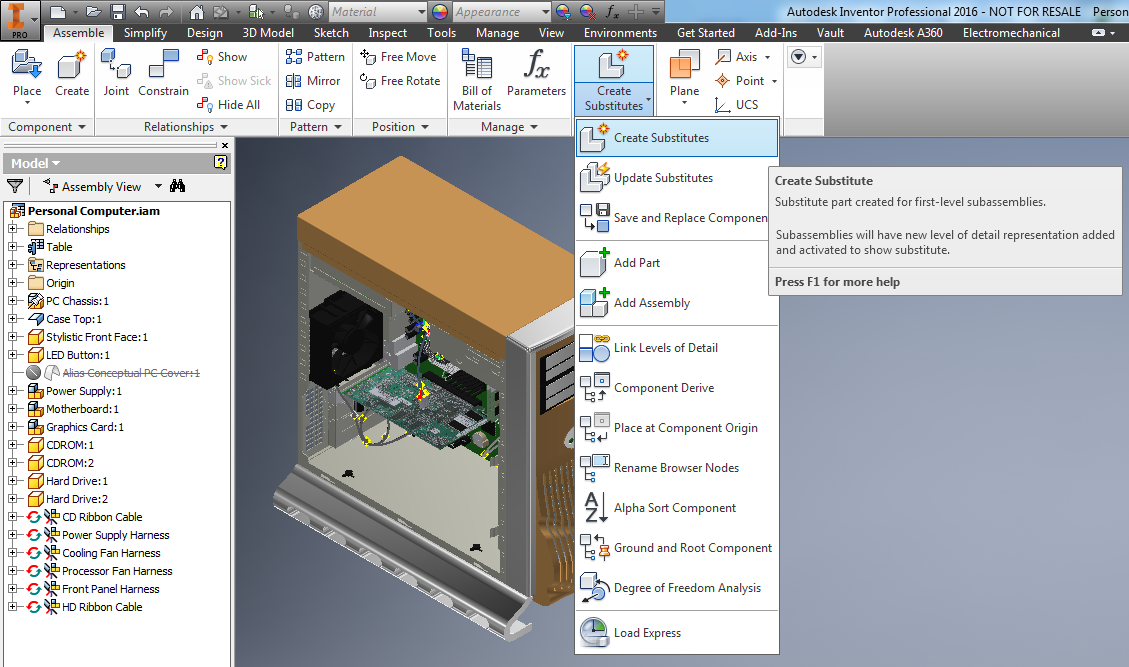Click the Place component icon
The height and width of the screenshot is (667, 1129).
click(x=27, y=65)
